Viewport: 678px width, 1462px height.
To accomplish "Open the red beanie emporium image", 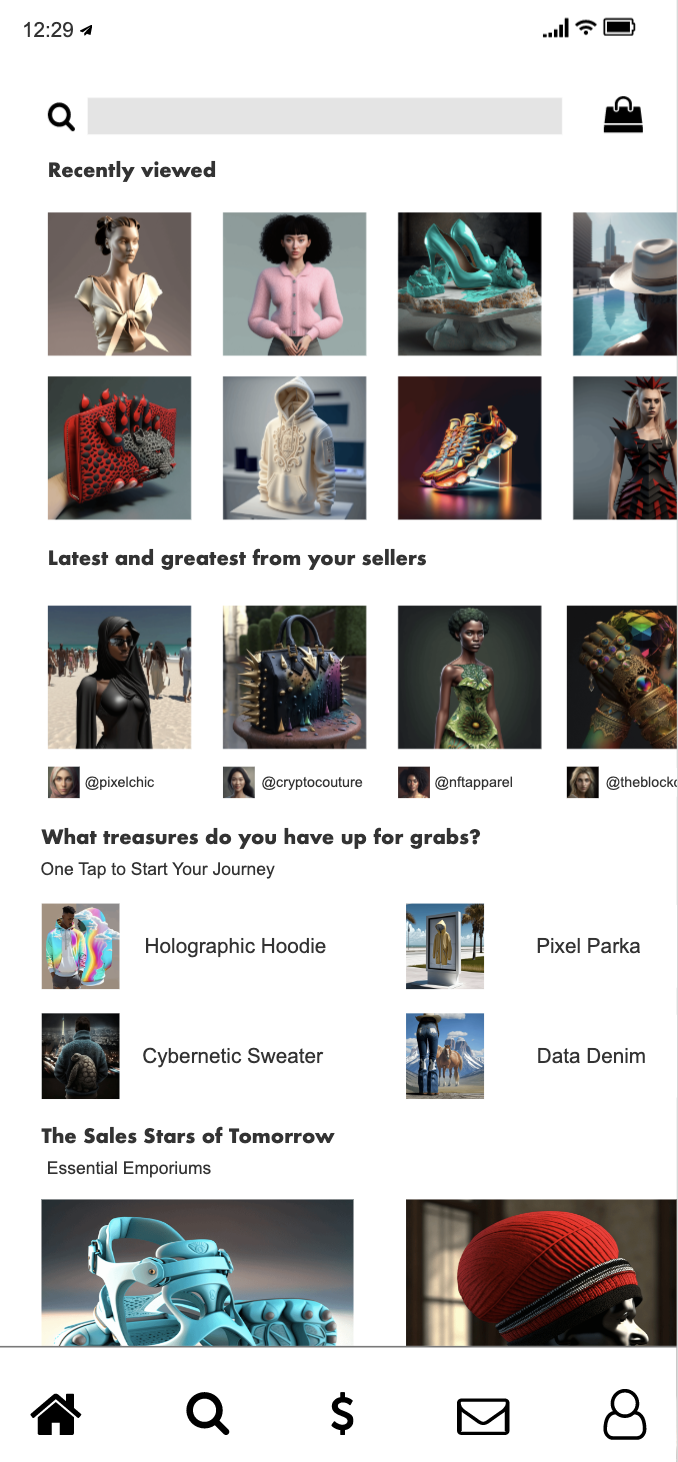I will click(x=542, y=1272).
